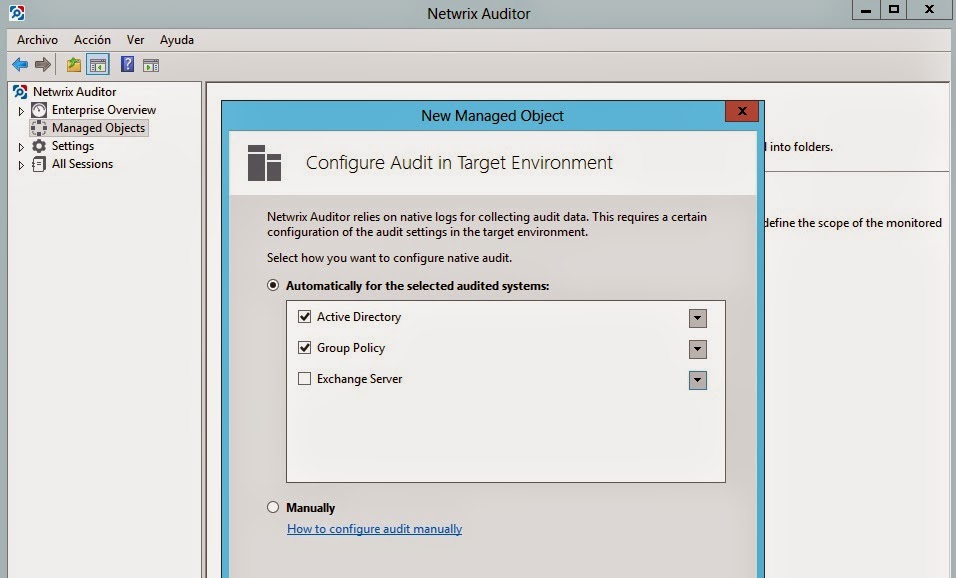Open the Group Policy dropdown arrow
This screenshot has width=956, height=578.
point(698,349)
